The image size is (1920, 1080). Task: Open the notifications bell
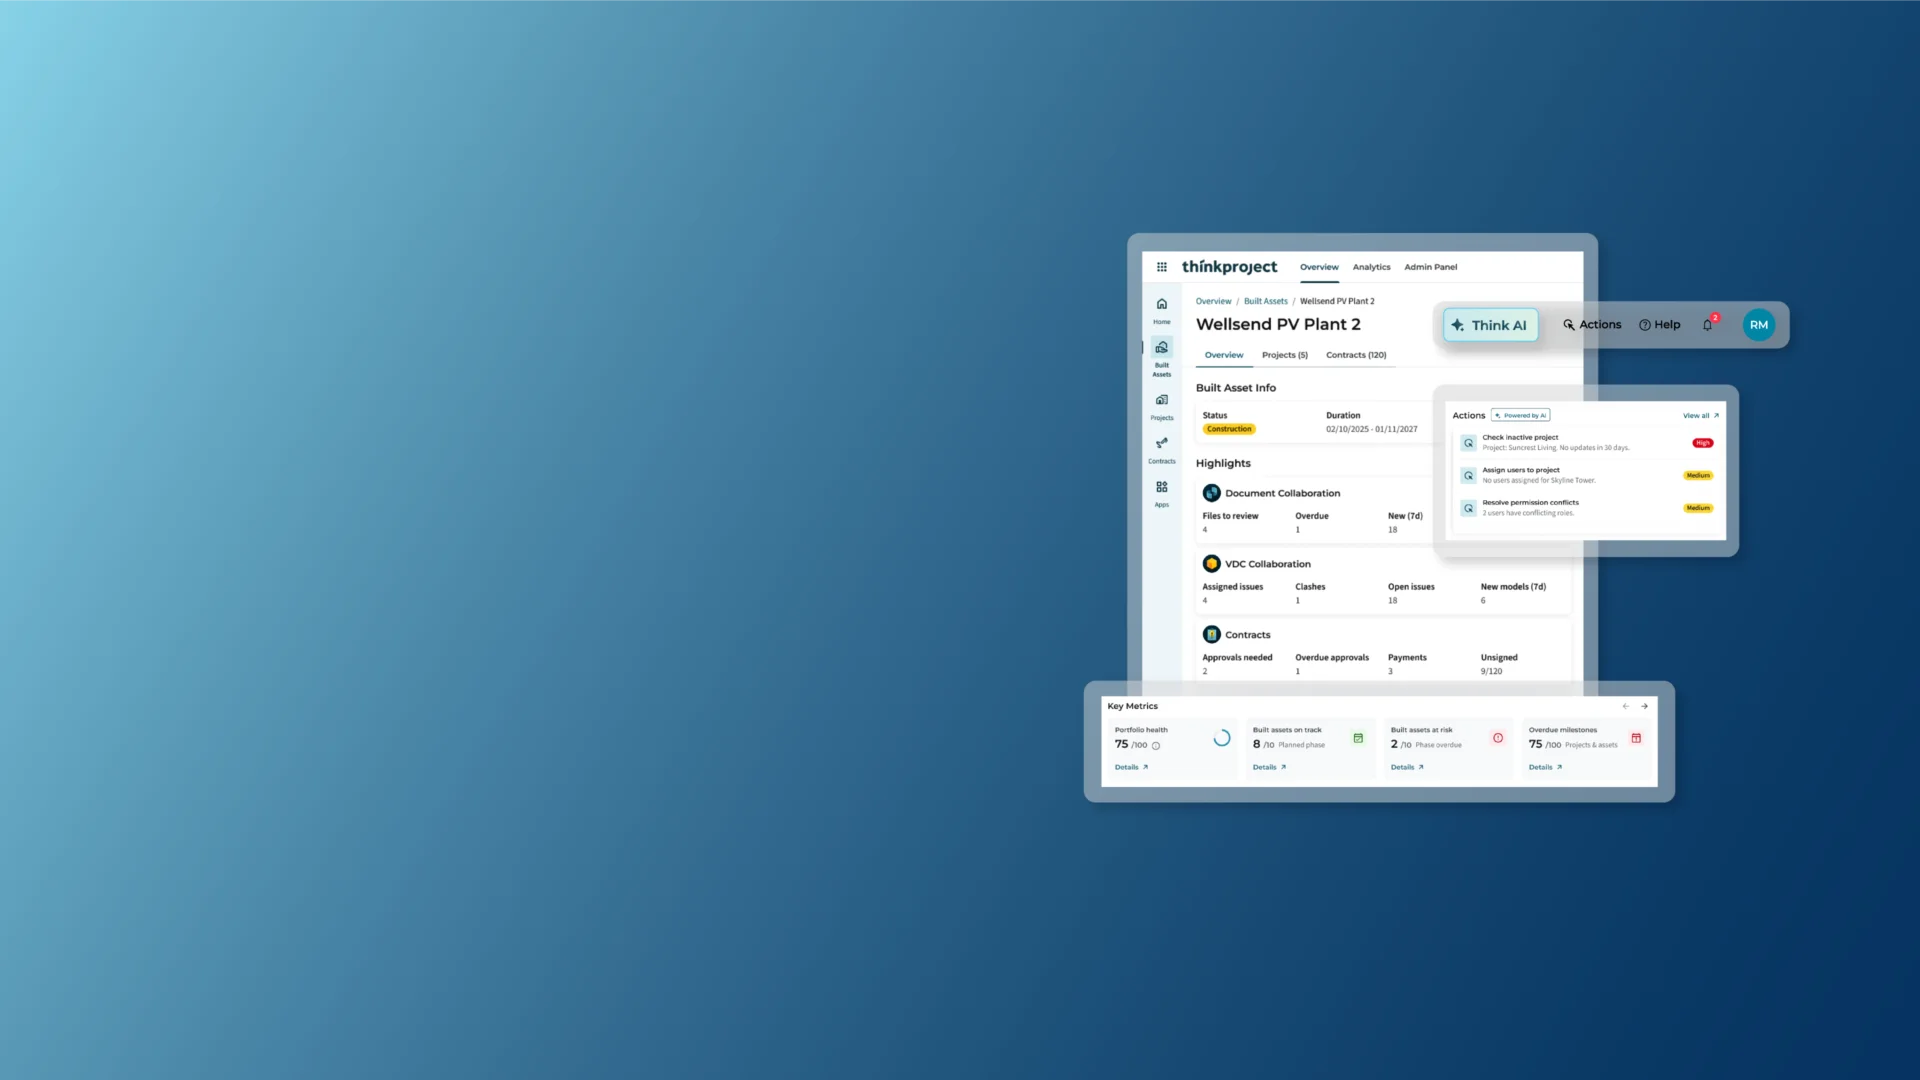(x=1707, y=325)
